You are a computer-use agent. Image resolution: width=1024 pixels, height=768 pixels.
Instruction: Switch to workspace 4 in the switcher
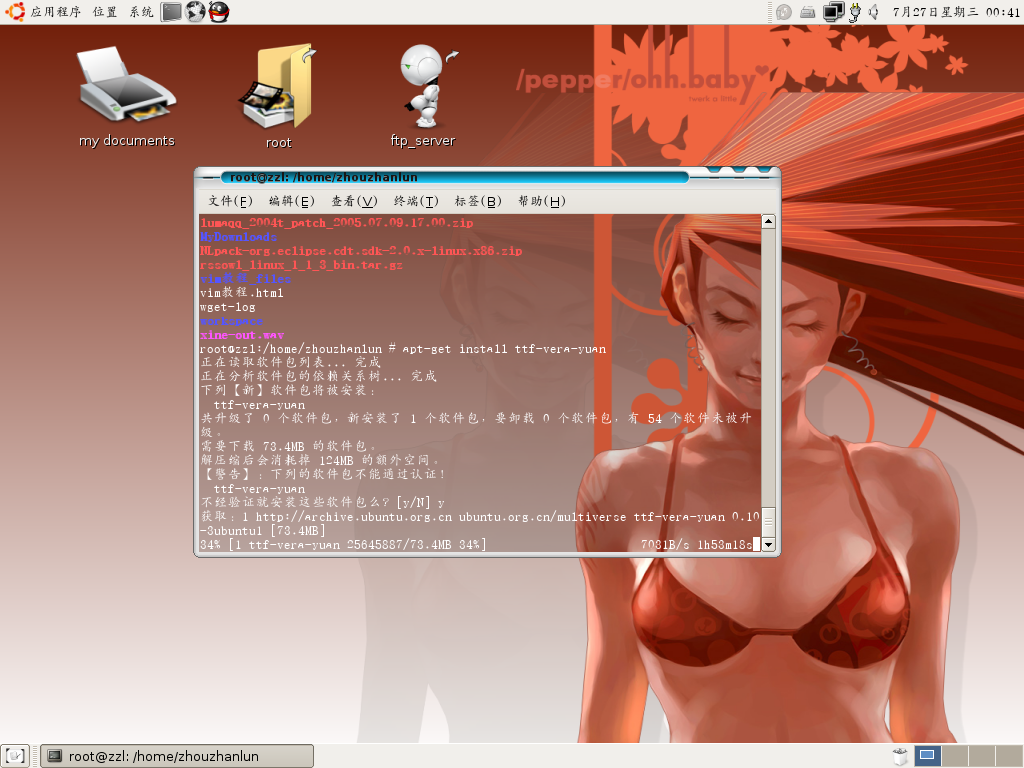[1009, 756]
